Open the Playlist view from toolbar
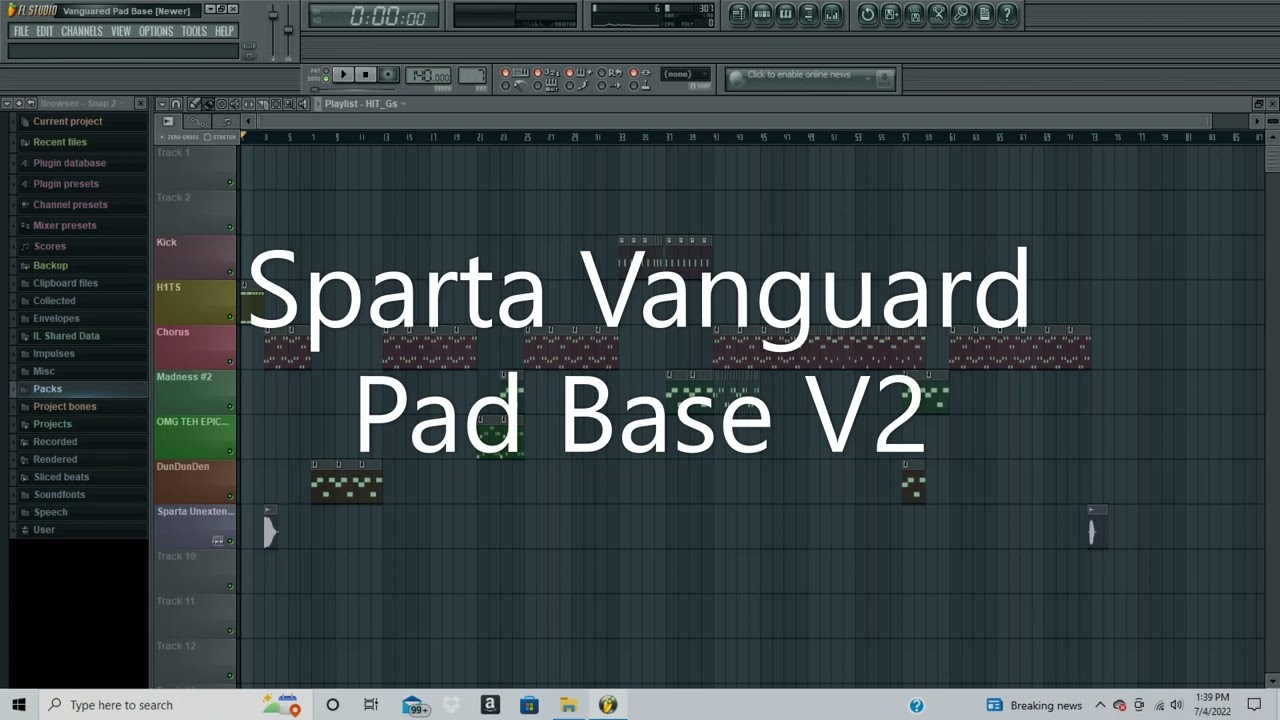 pyautogui.click(x=739, y=14)
